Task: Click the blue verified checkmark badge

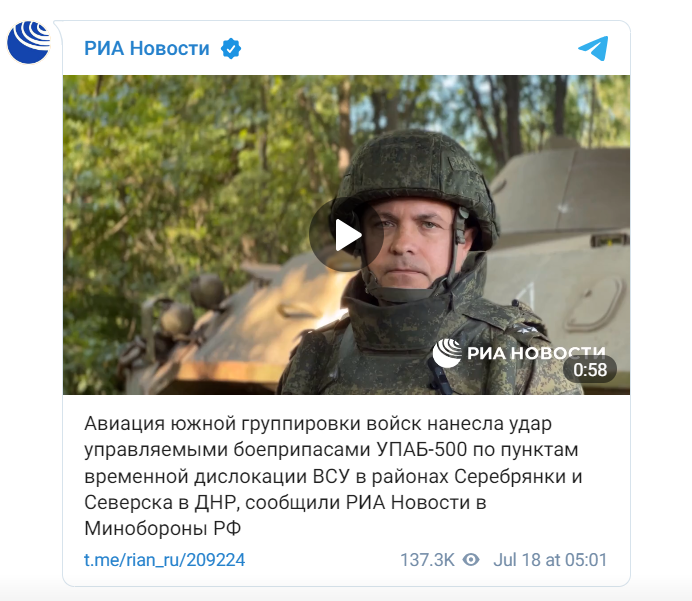Action: (x=231, y=49)
